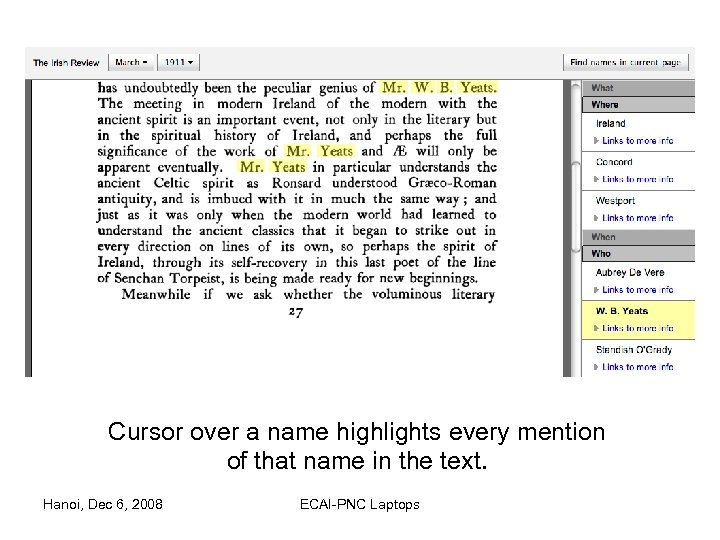This screenshot has width=720, height=540.
Task: Click page number 27 at bottom
Action: click(x=296, y=312)
